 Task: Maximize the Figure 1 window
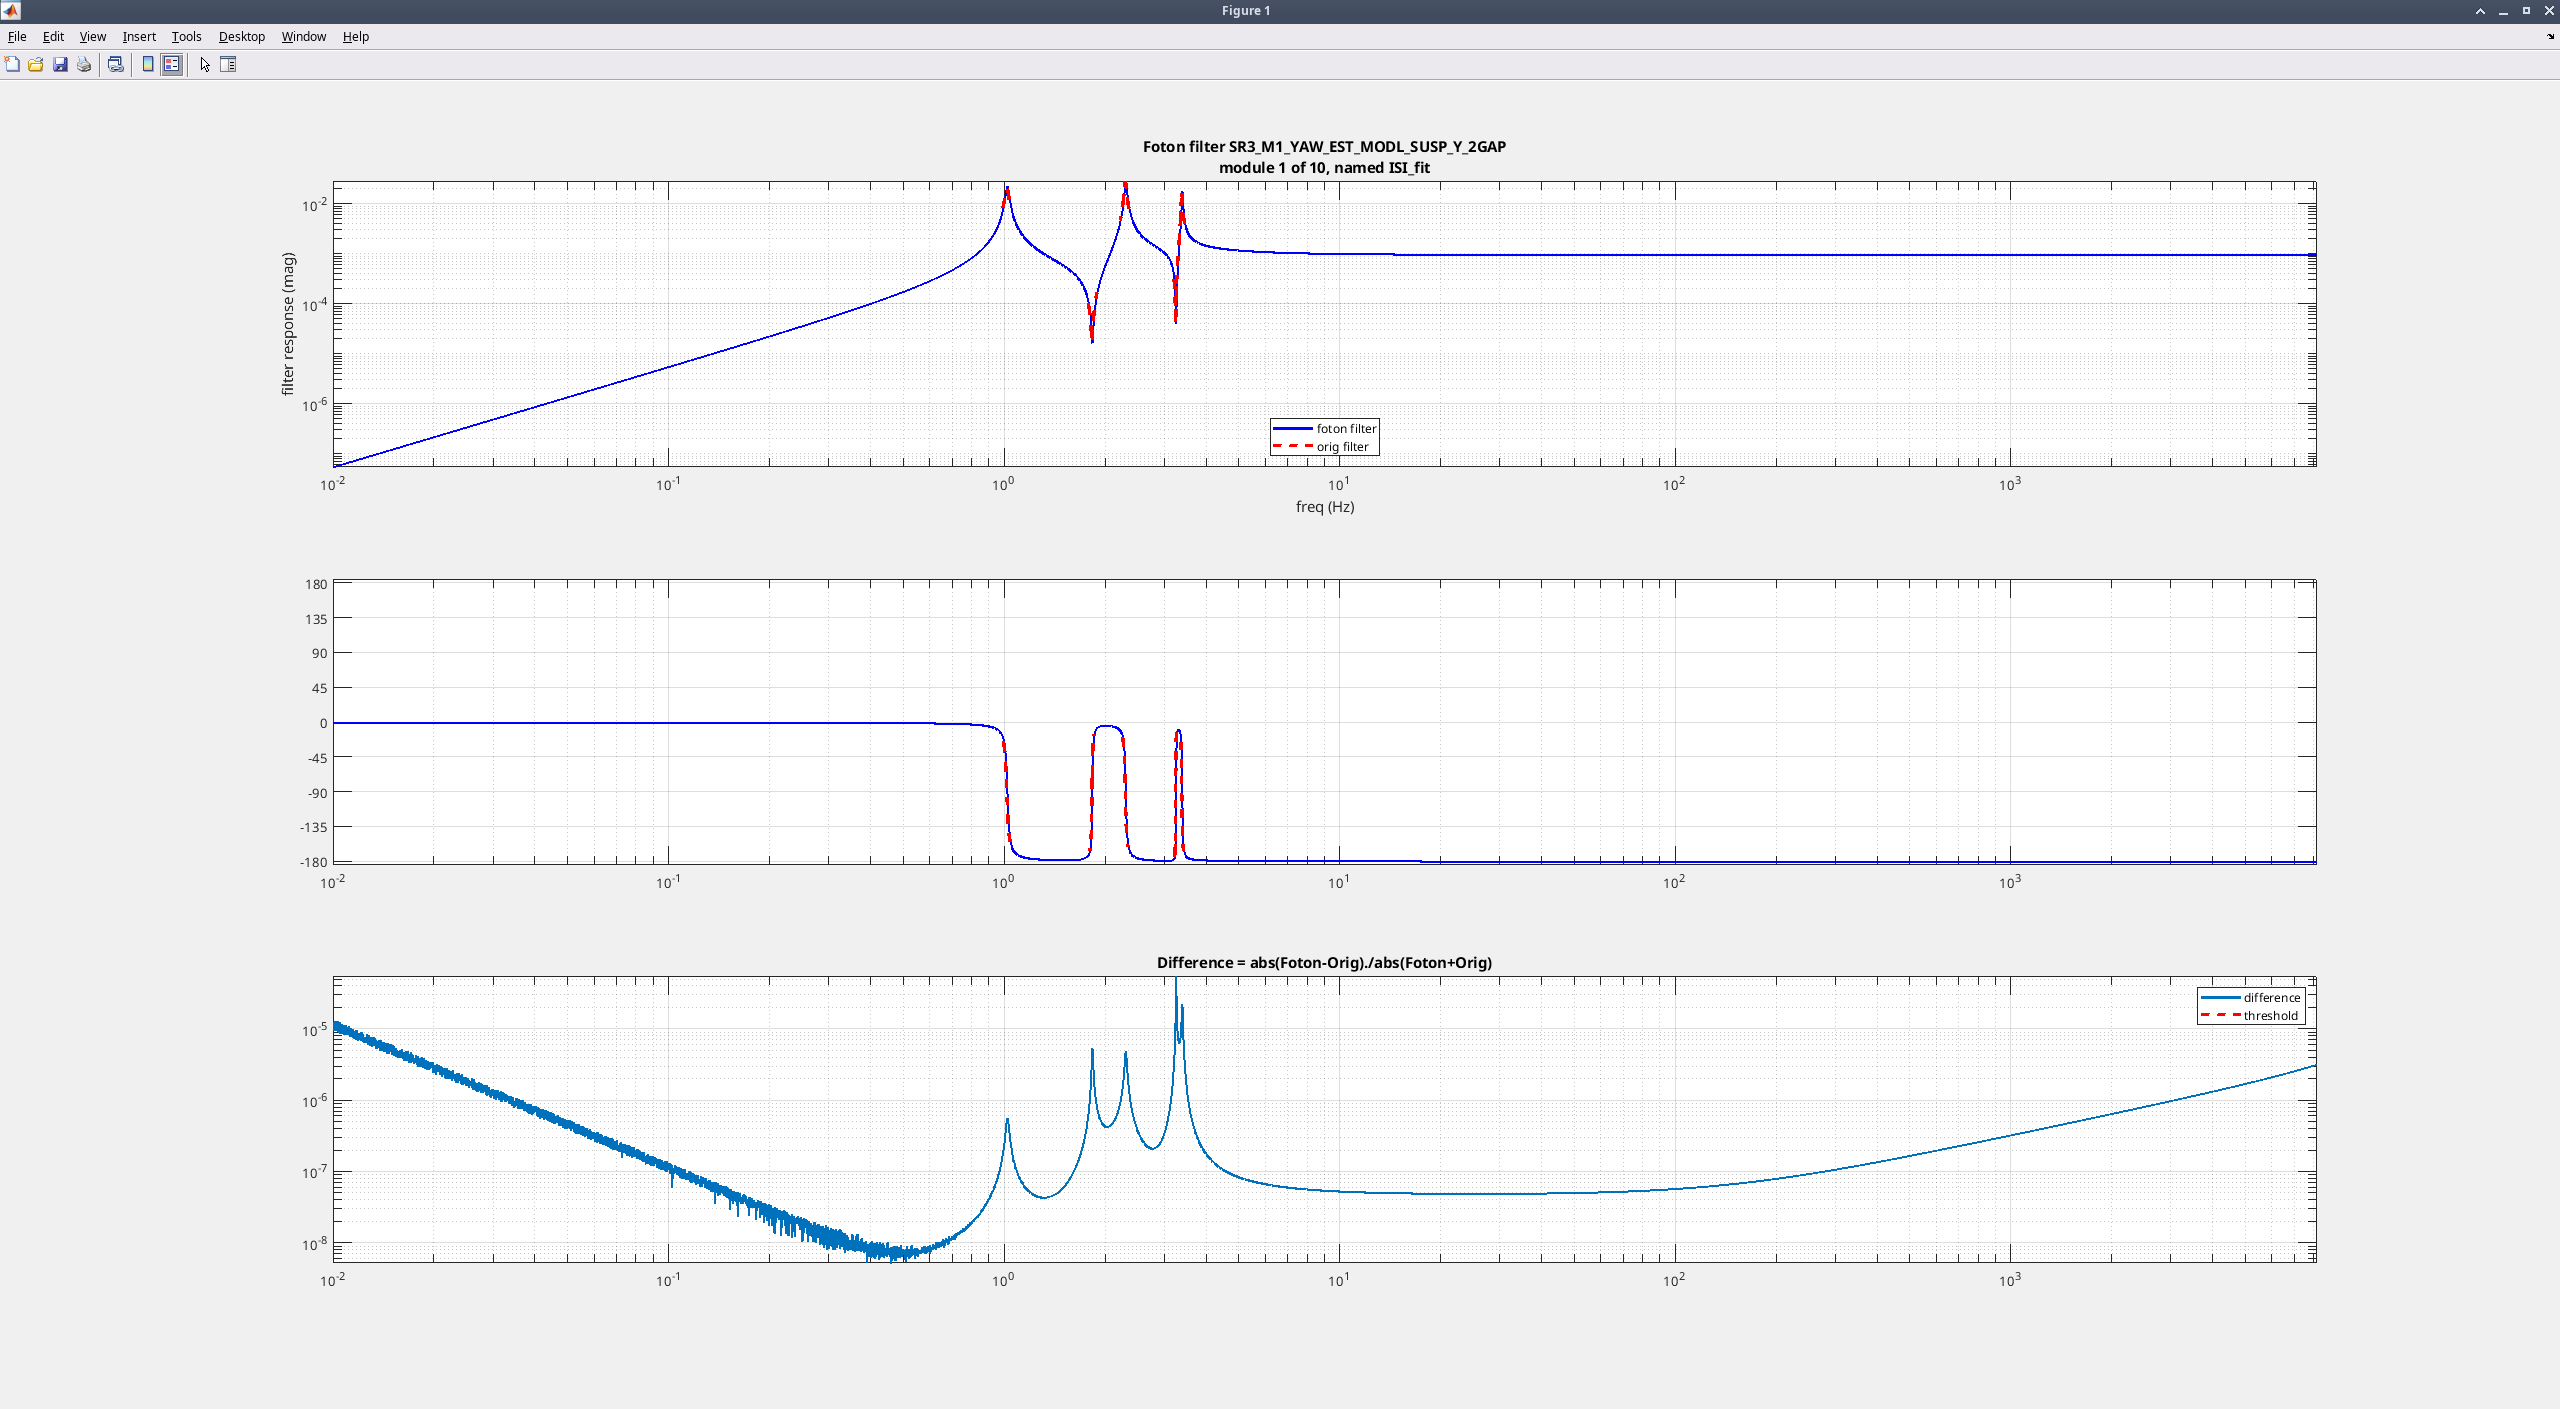2526,11
